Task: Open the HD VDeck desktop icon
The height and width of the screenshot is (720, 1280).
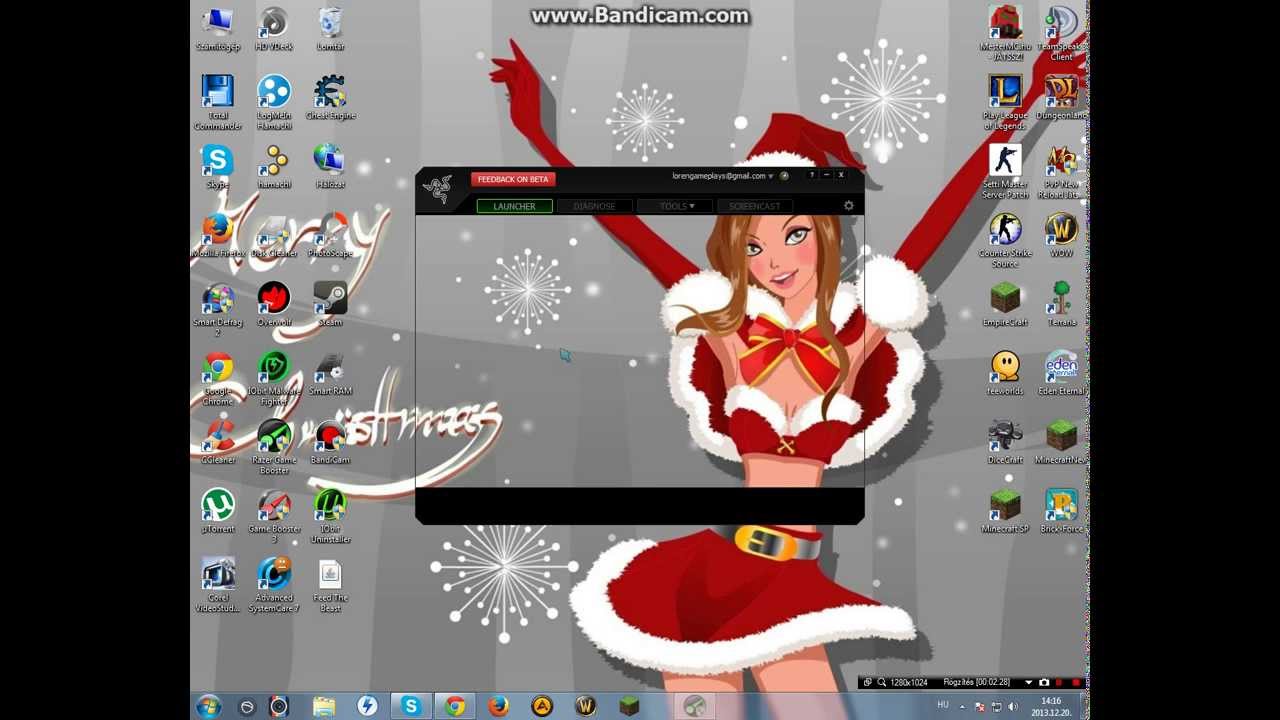Action: [x=274, y=29]
